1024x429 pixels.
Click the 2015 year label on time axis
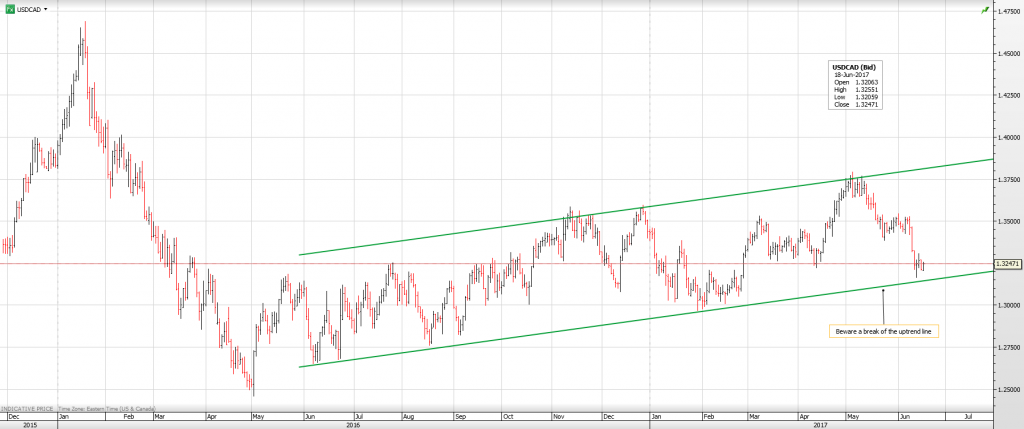(x=30, y=424)
